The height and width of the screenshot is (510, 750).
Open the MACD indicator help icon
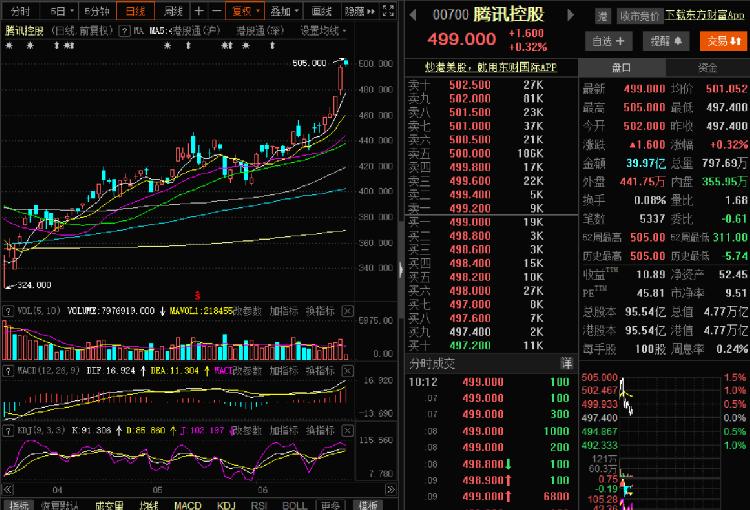[x=8, y=371]
